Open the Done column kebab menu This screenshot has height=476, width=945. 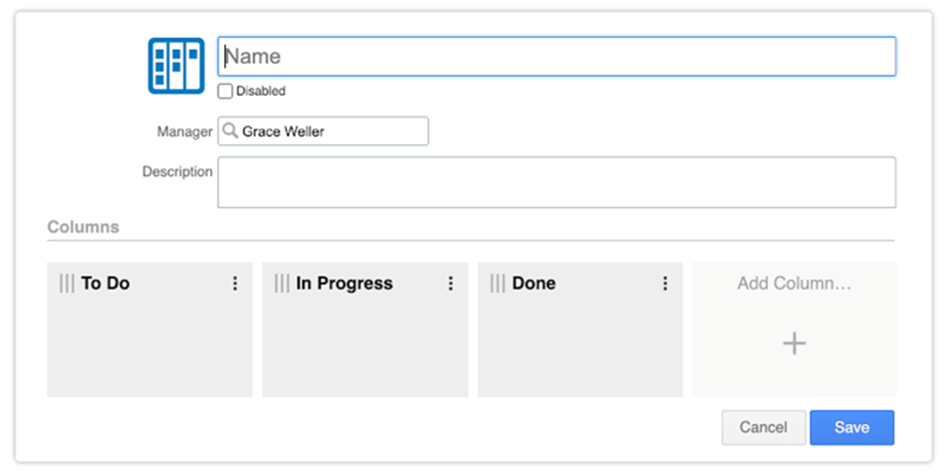[x=665, y=283]
